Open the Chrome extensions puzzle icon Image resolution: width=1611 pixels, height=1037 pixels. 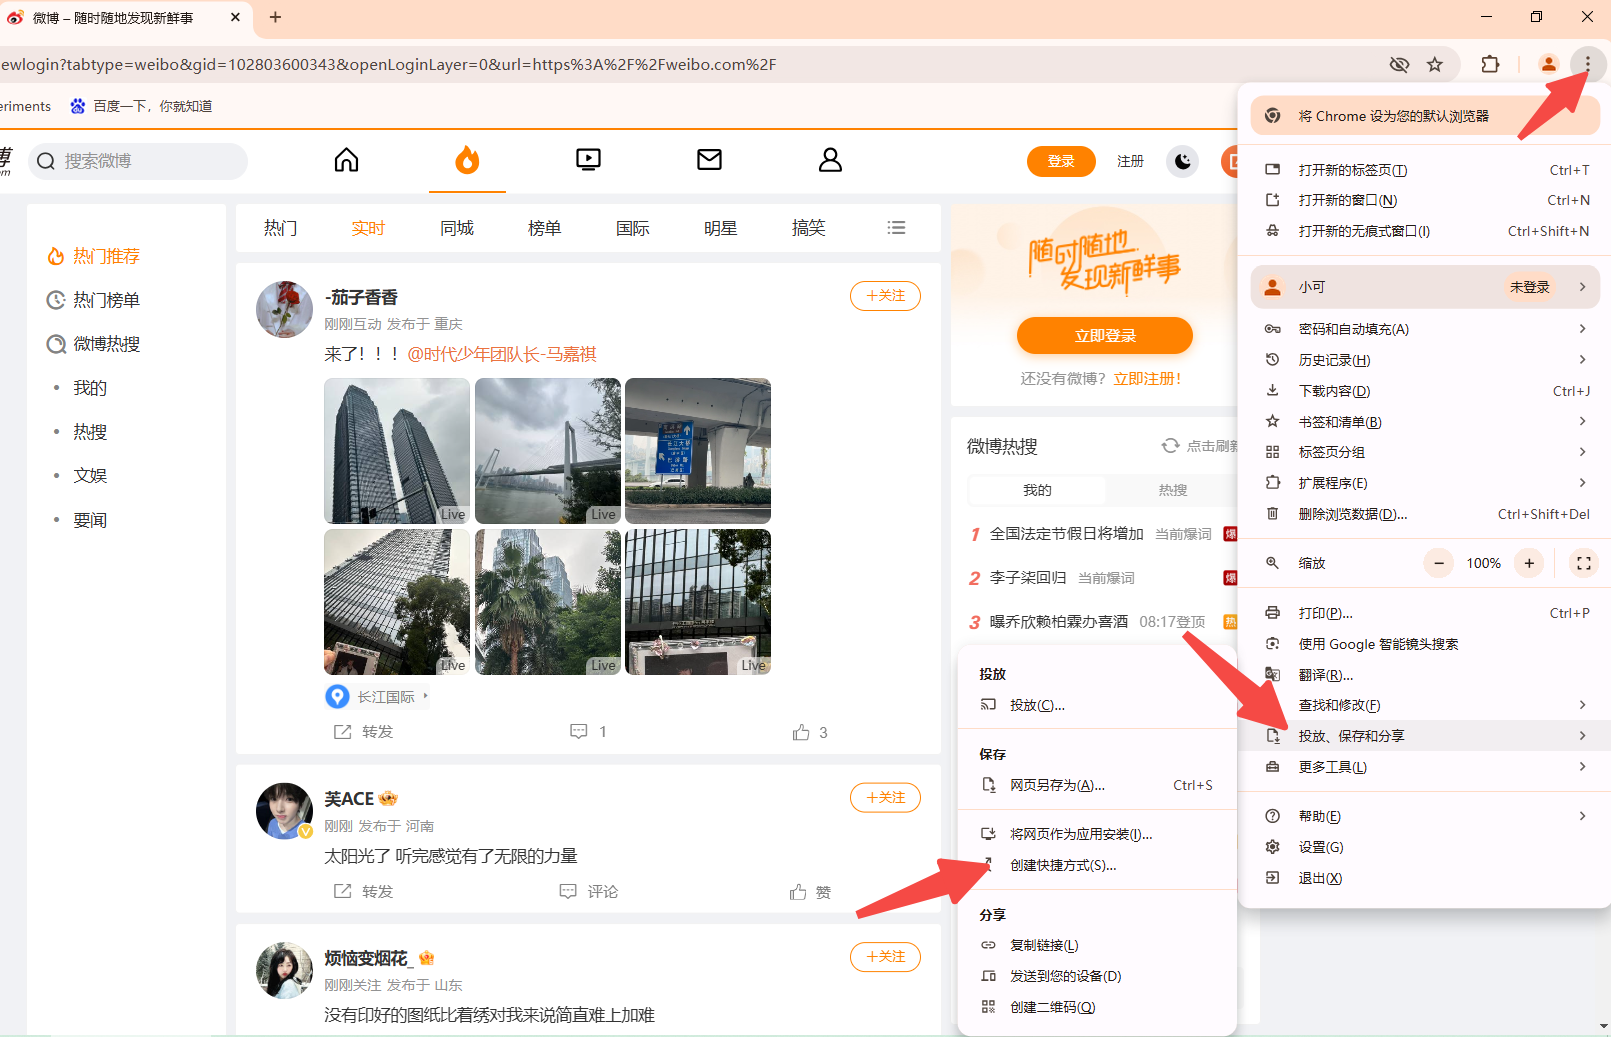pos(1490,64)
